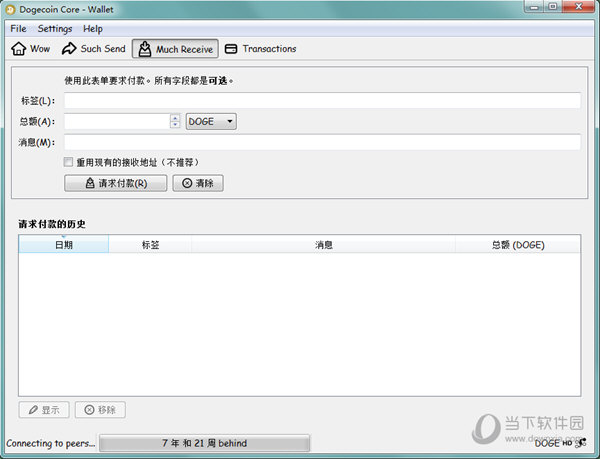Click the 总额(A) amount input field
The height and width of the screenshot is (459, 600).
point(117,122)
